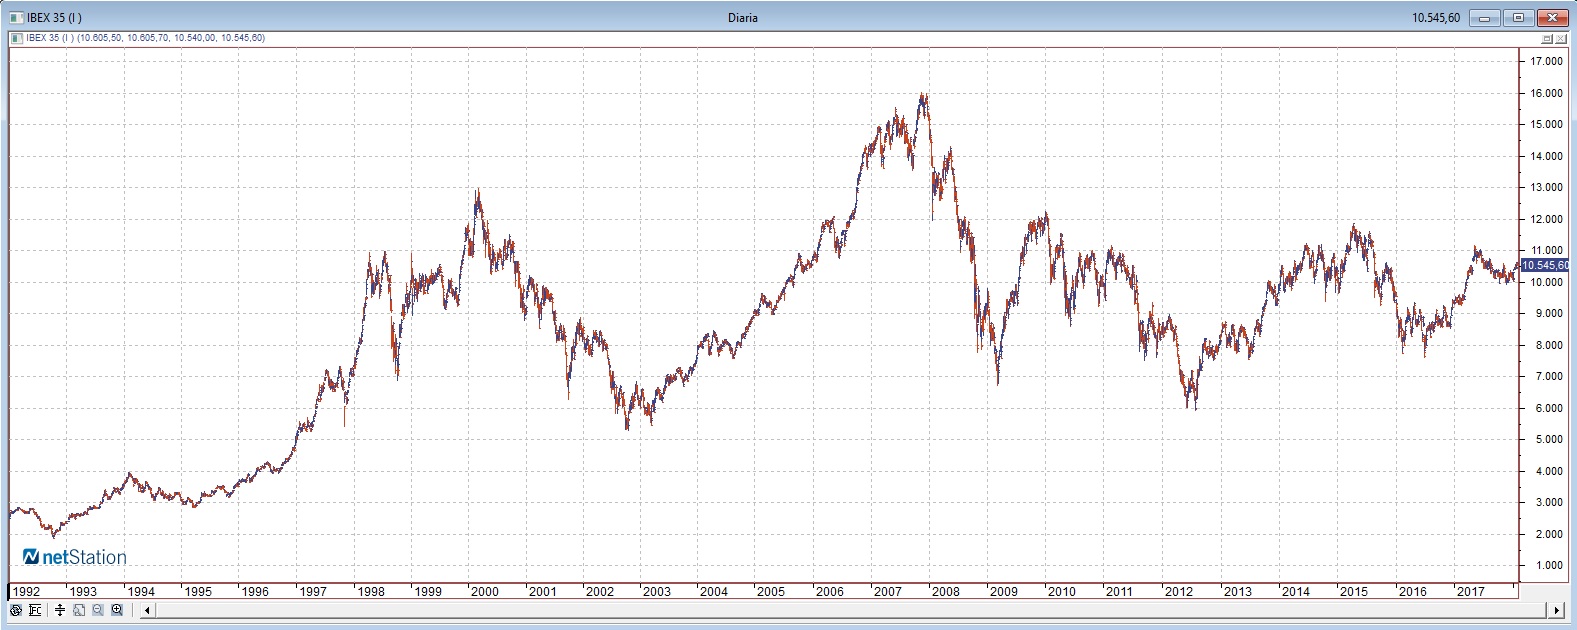
Task: Click the 1.000 price axis label
Action: pyautogui.click(x=1547, y=565)
